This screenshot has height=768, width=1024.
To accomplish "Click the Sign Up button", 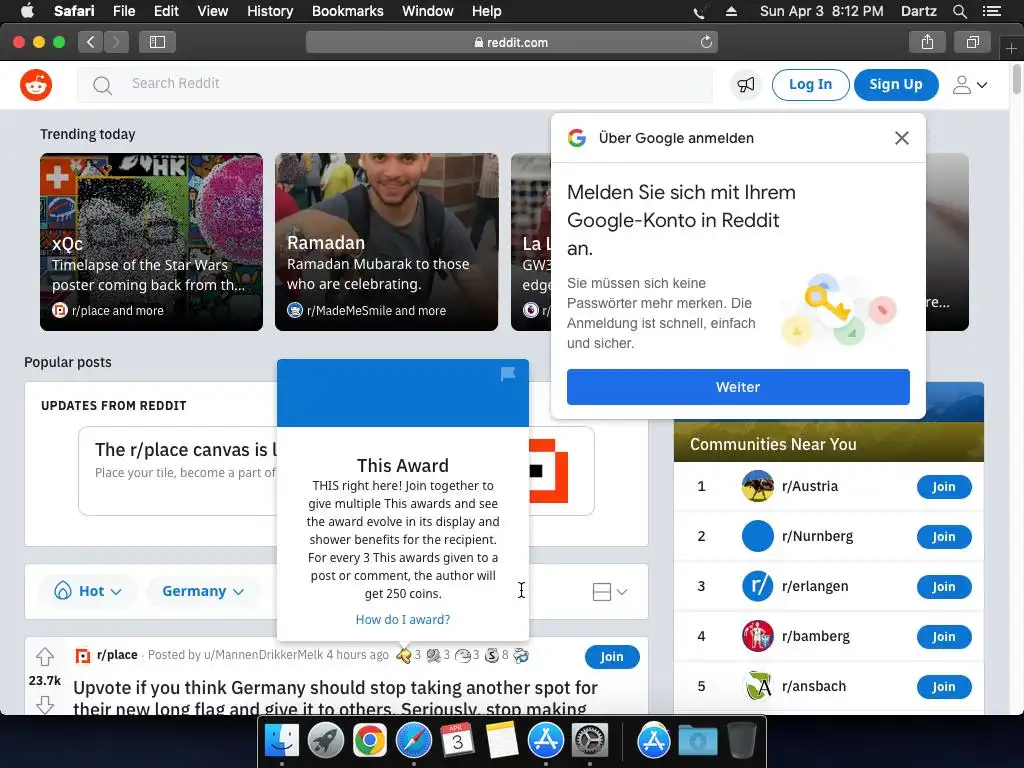I will coord(896,85).
